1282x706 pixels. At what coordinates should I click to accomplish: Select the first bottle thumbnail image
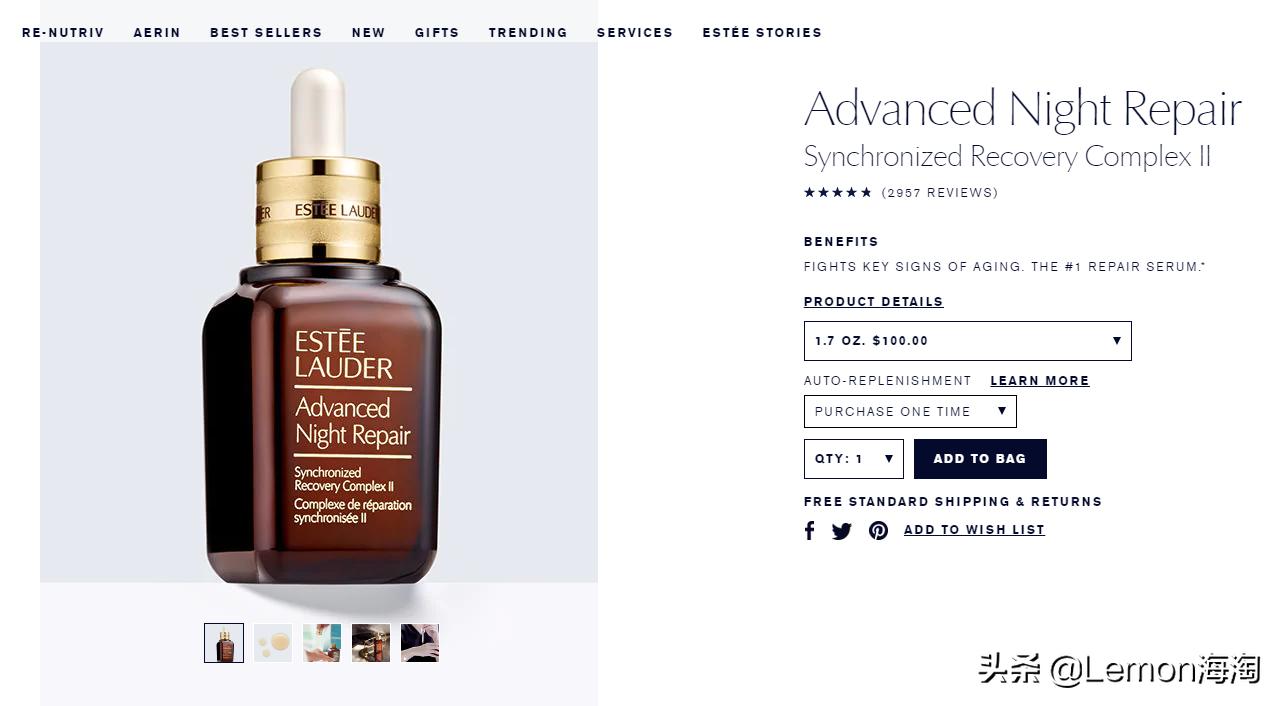224,643
